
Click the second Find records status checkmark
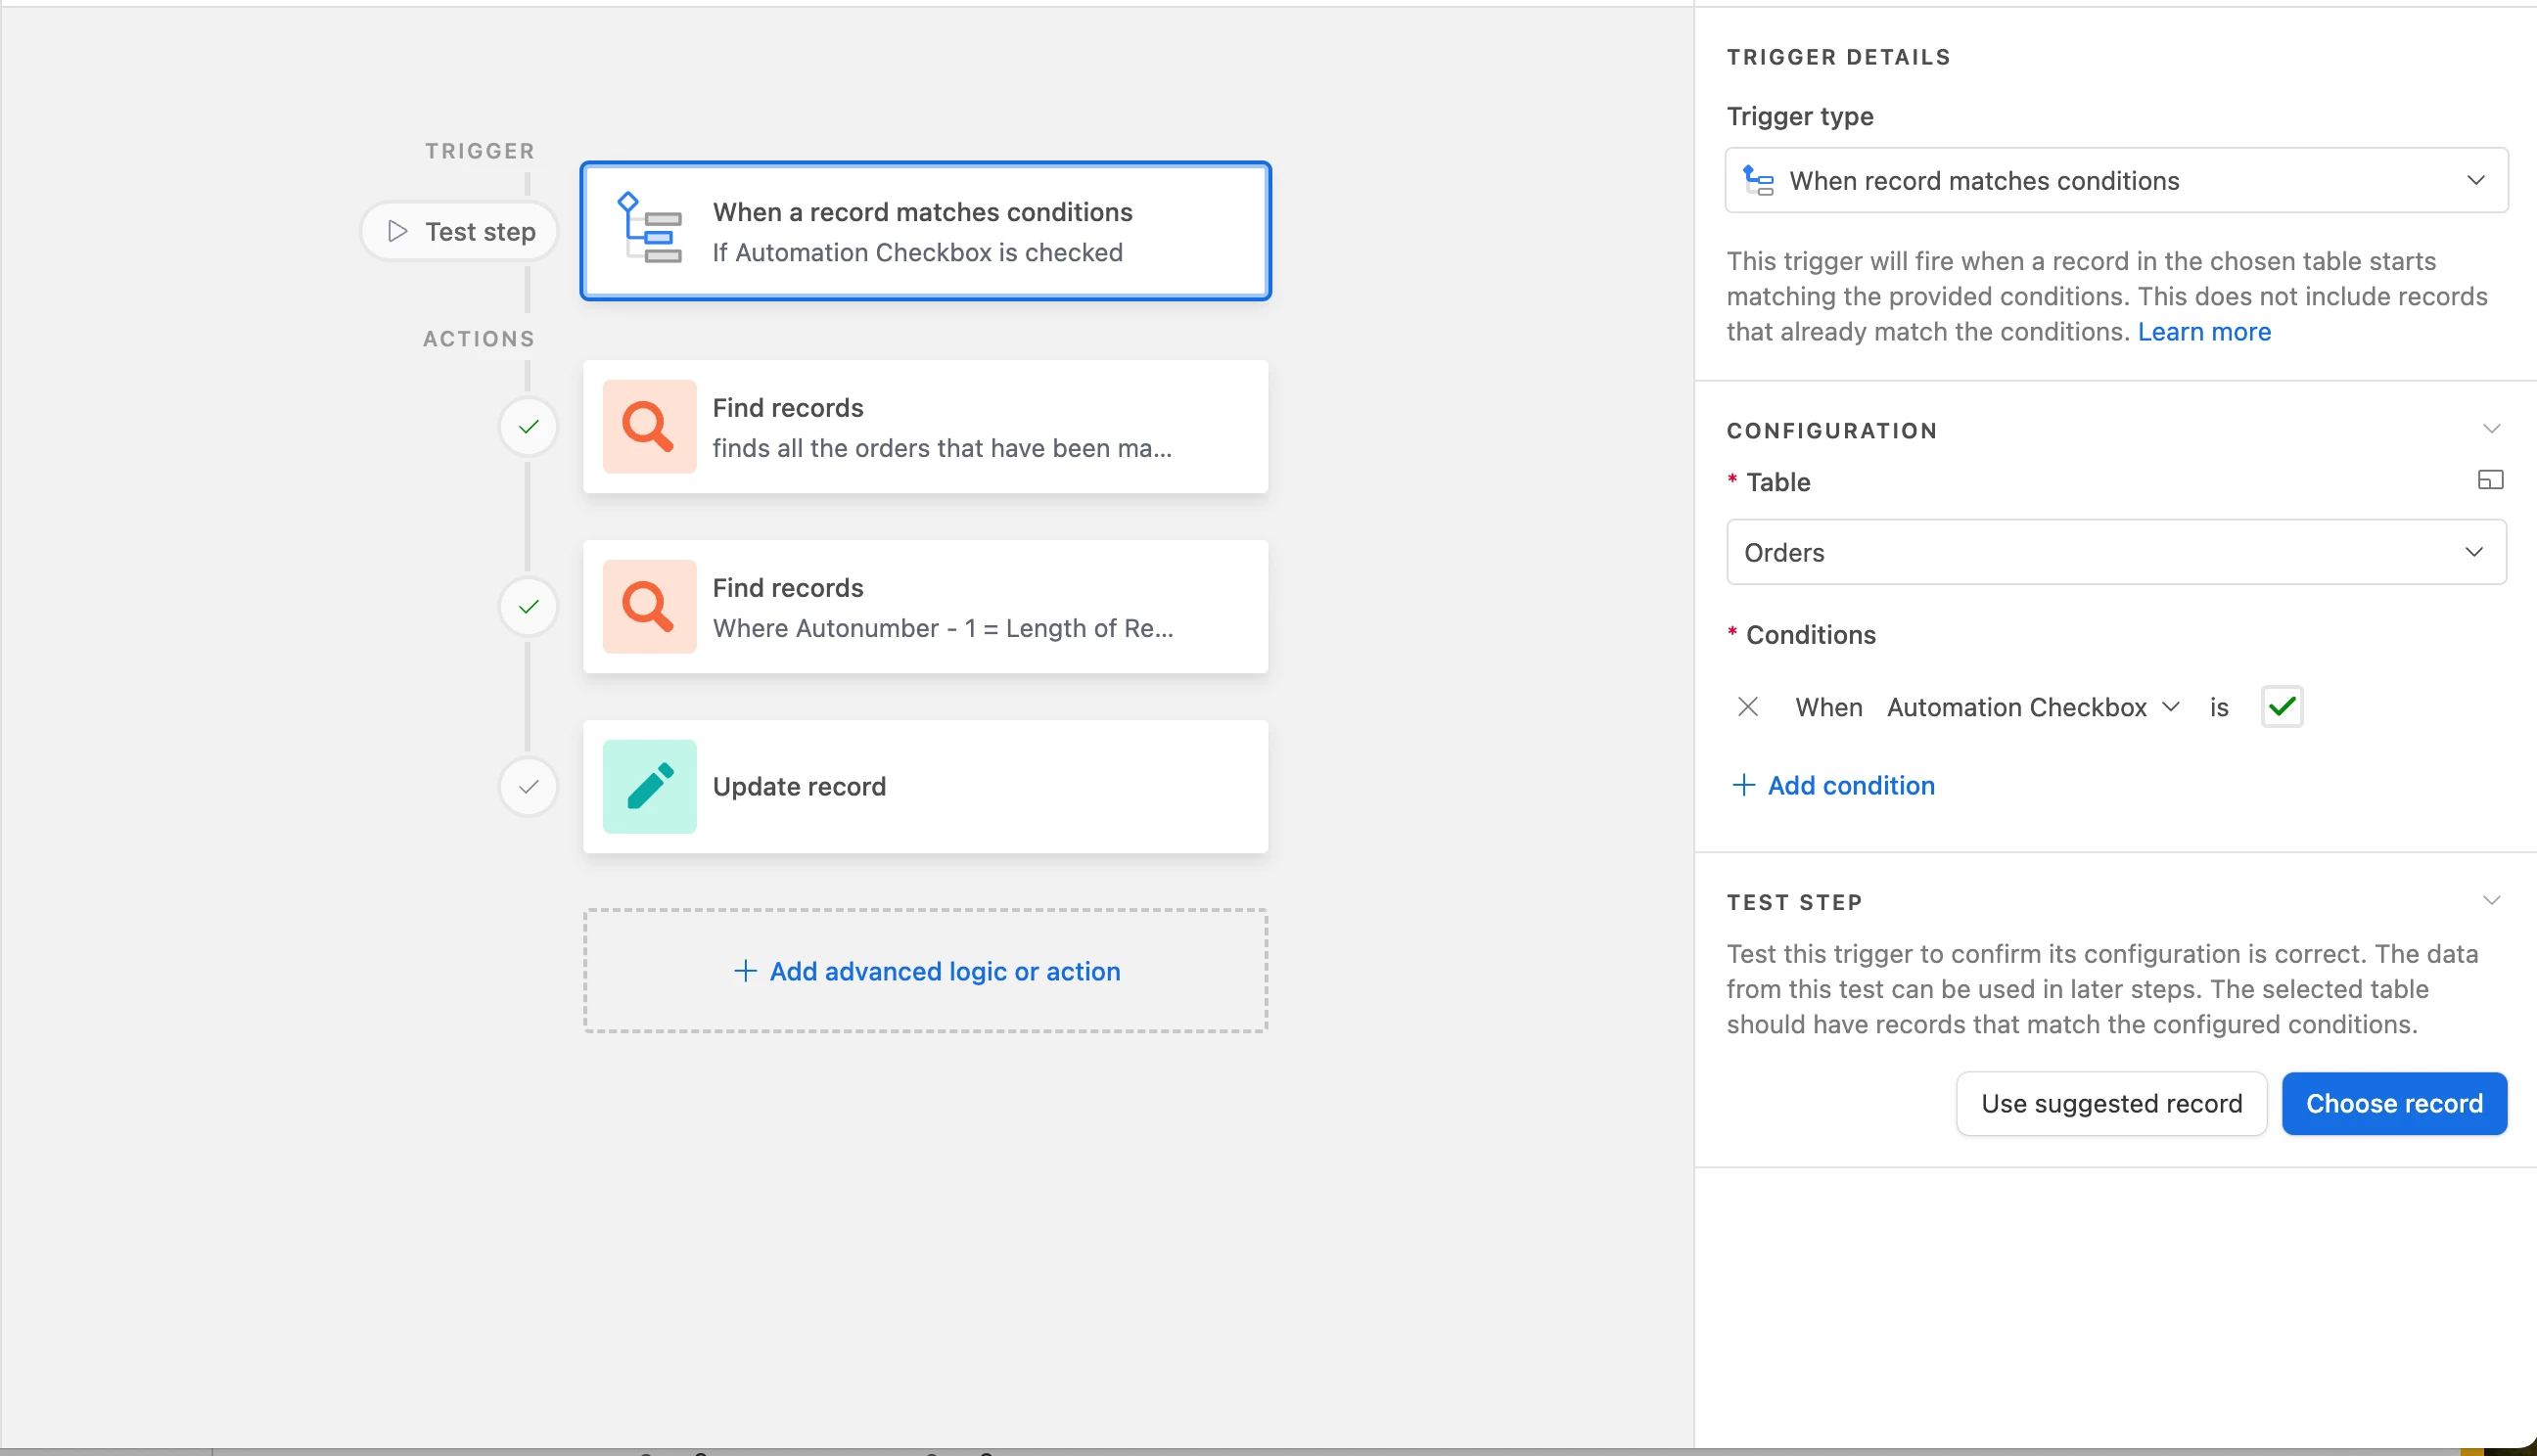(x=528, y=607)
